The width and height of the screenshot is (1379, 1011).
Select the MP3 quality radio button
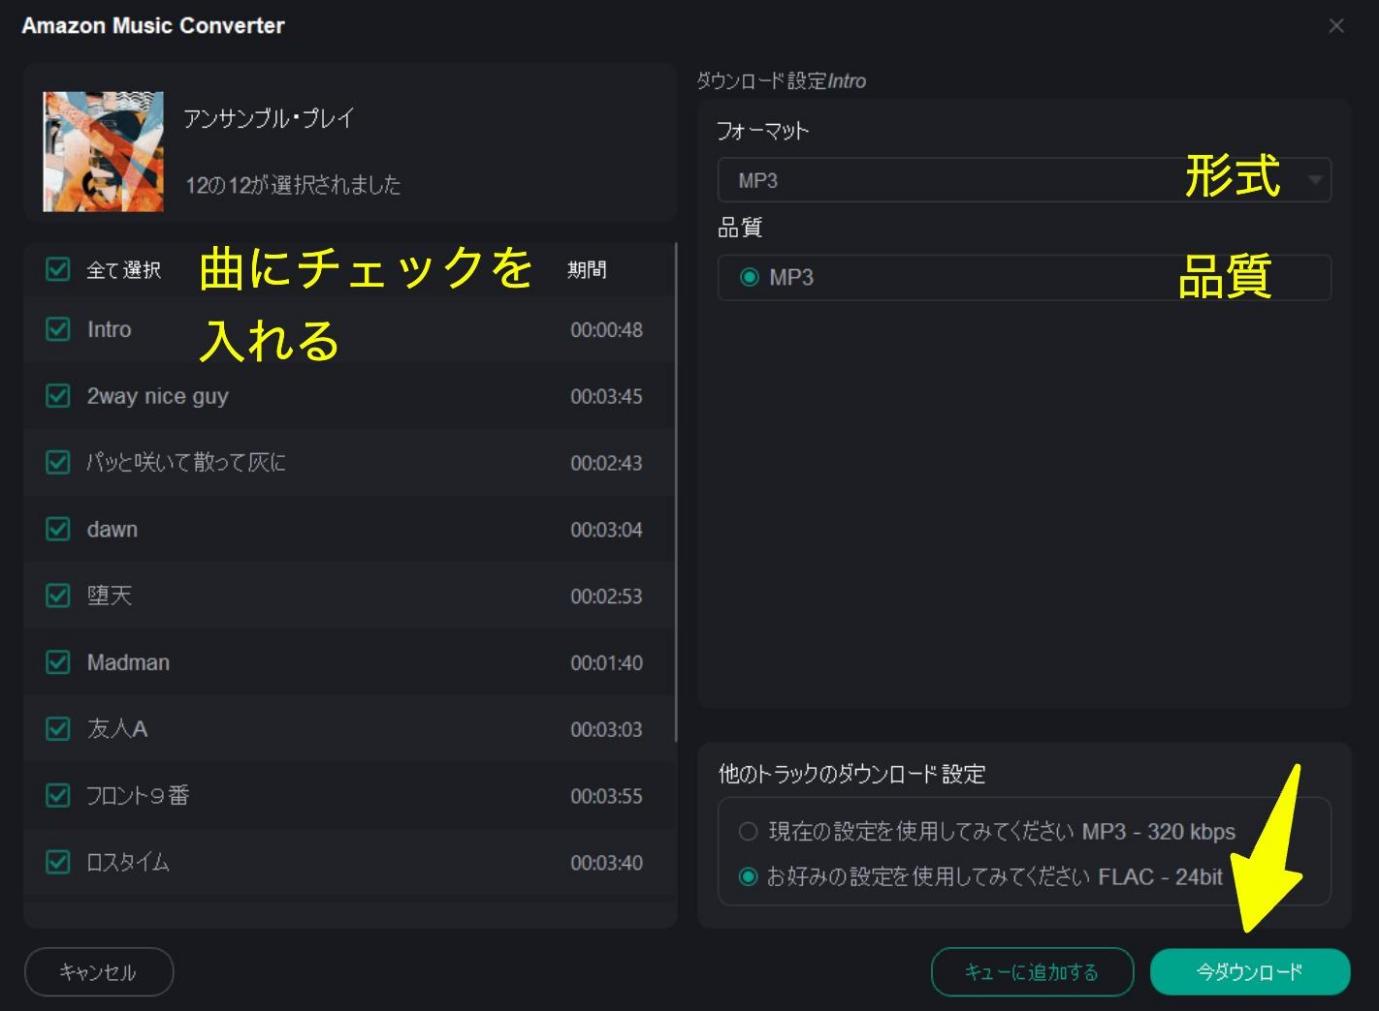749,277
